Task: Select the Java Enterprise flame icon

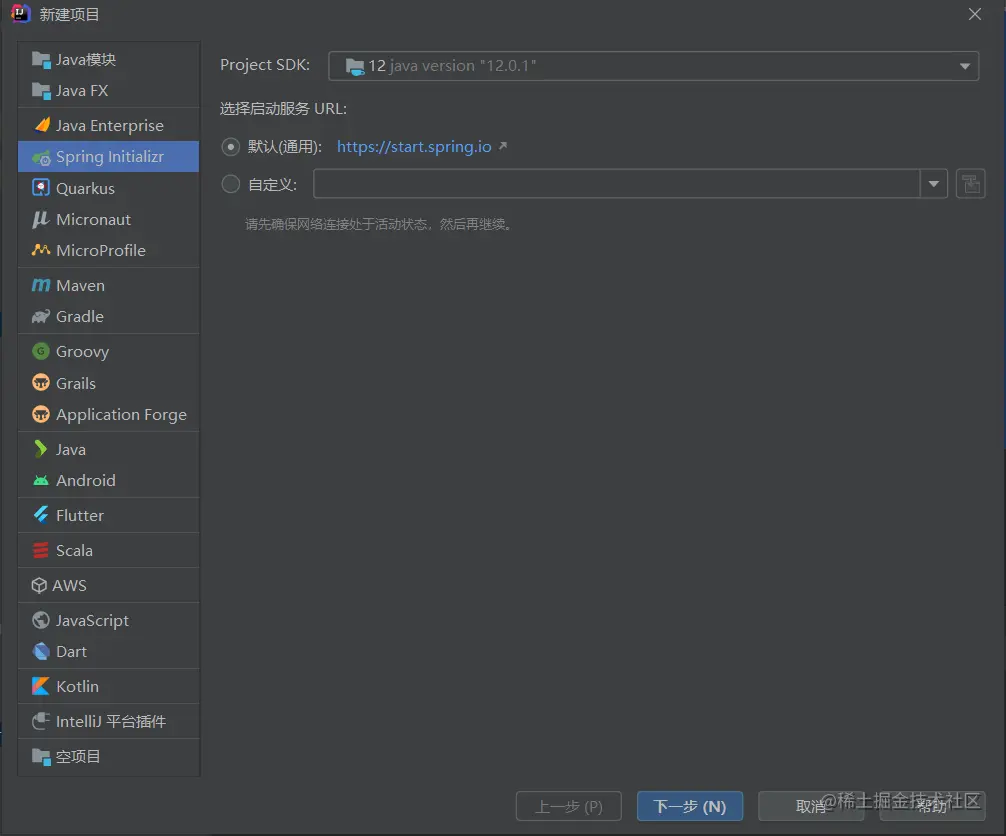Action: [42, 125]
